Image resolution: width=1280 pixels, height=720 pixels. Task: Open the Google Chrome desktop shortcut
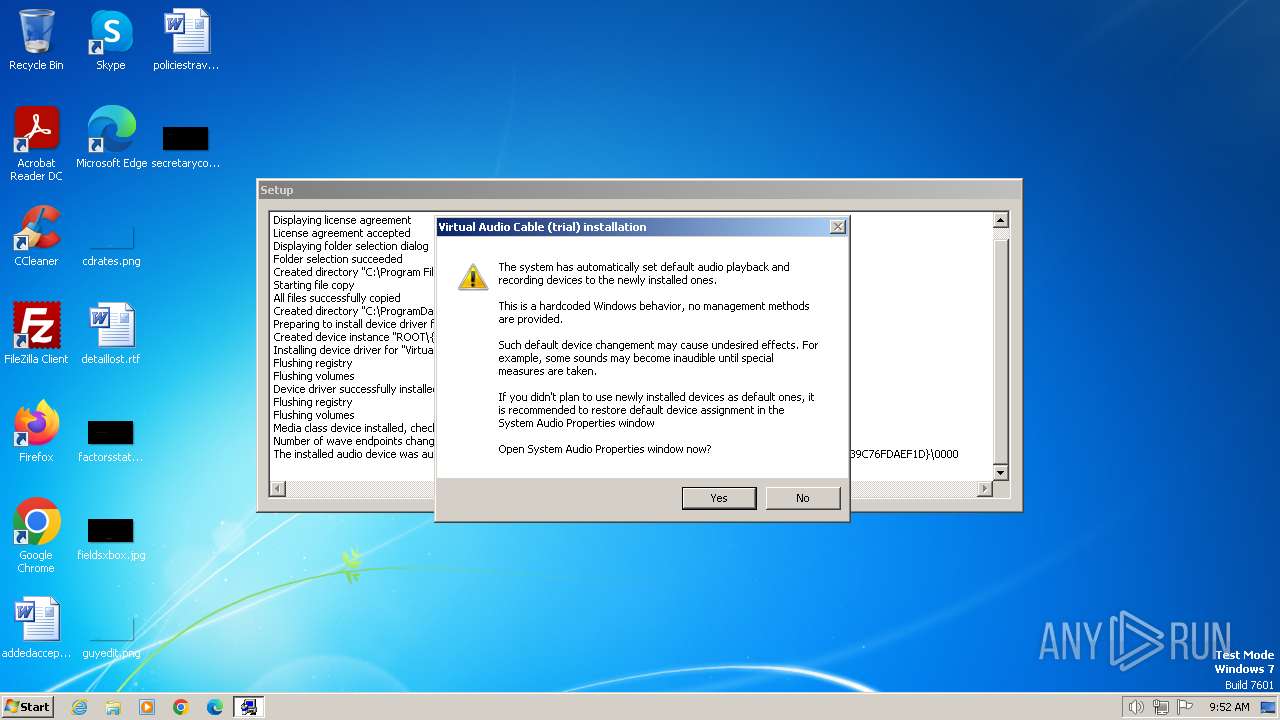[36, 536]
